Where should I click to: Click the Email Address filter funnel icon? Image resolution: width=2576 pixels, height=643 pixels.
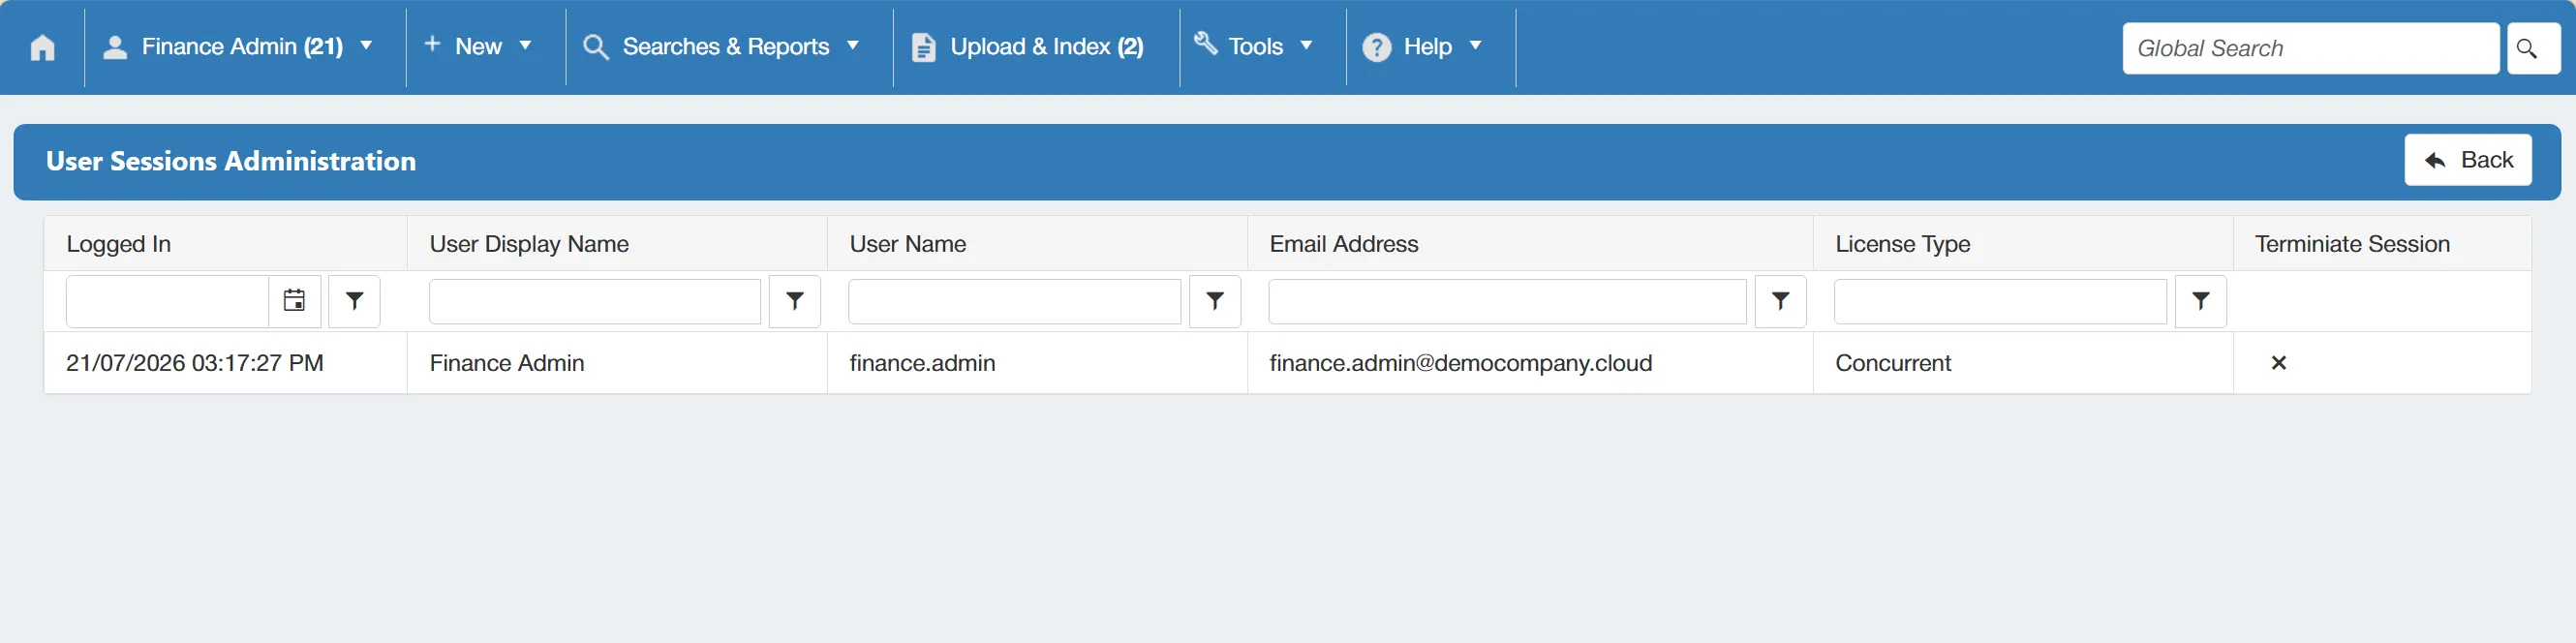(1781, 301)
